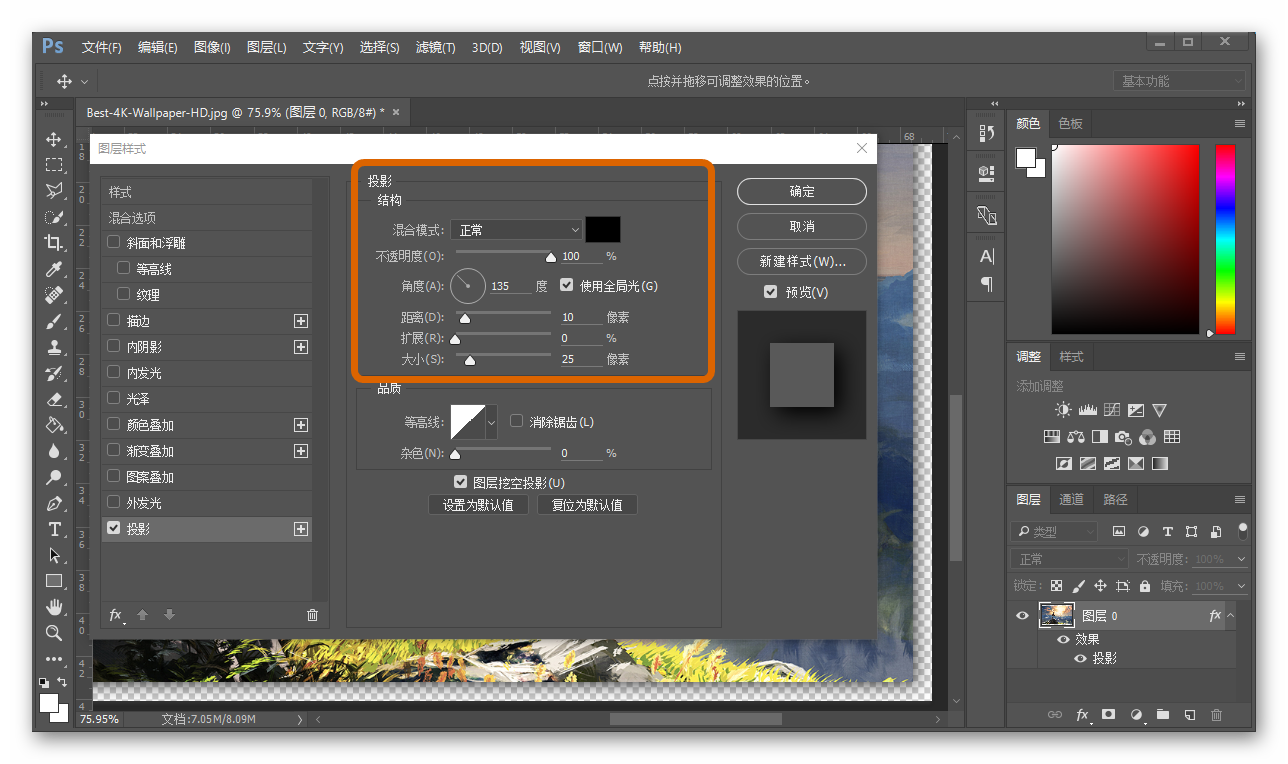Open the 等高线 contour picker arrow
The height and width of the screenshot is (764, 1288).
[x=491, y=423]
